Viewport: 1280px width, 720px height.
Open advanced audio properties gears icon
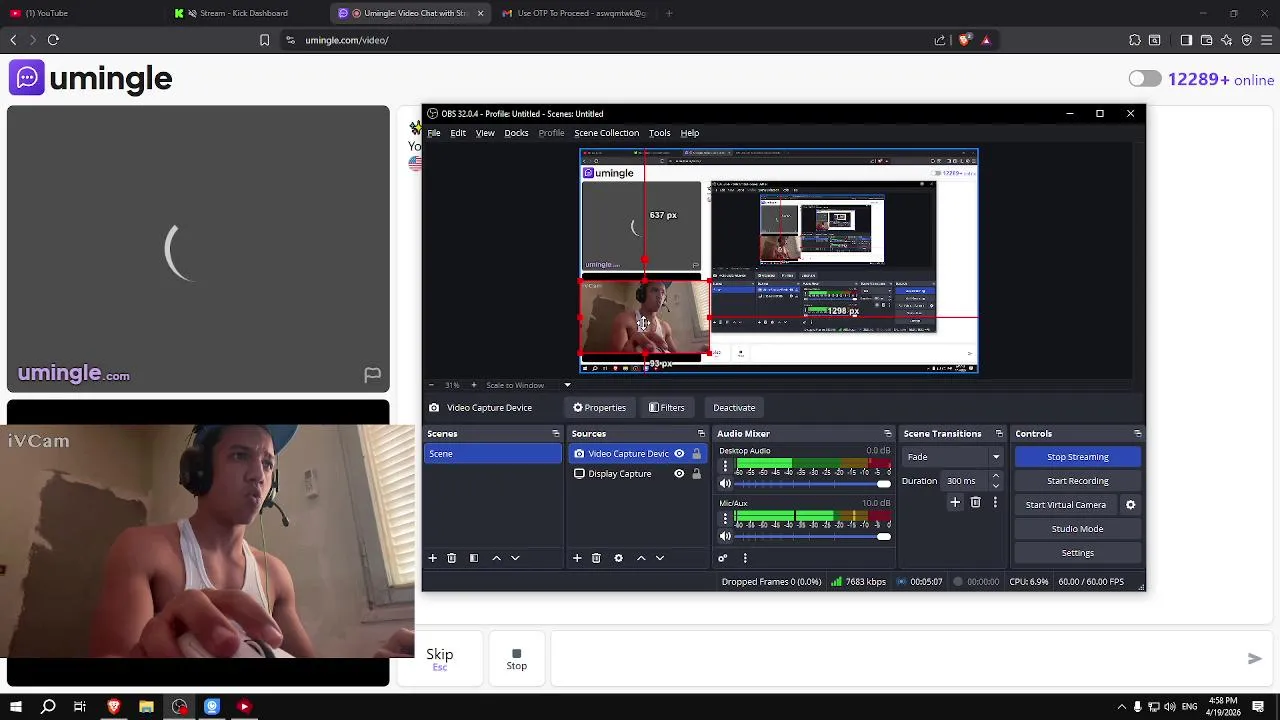(722, 558)
